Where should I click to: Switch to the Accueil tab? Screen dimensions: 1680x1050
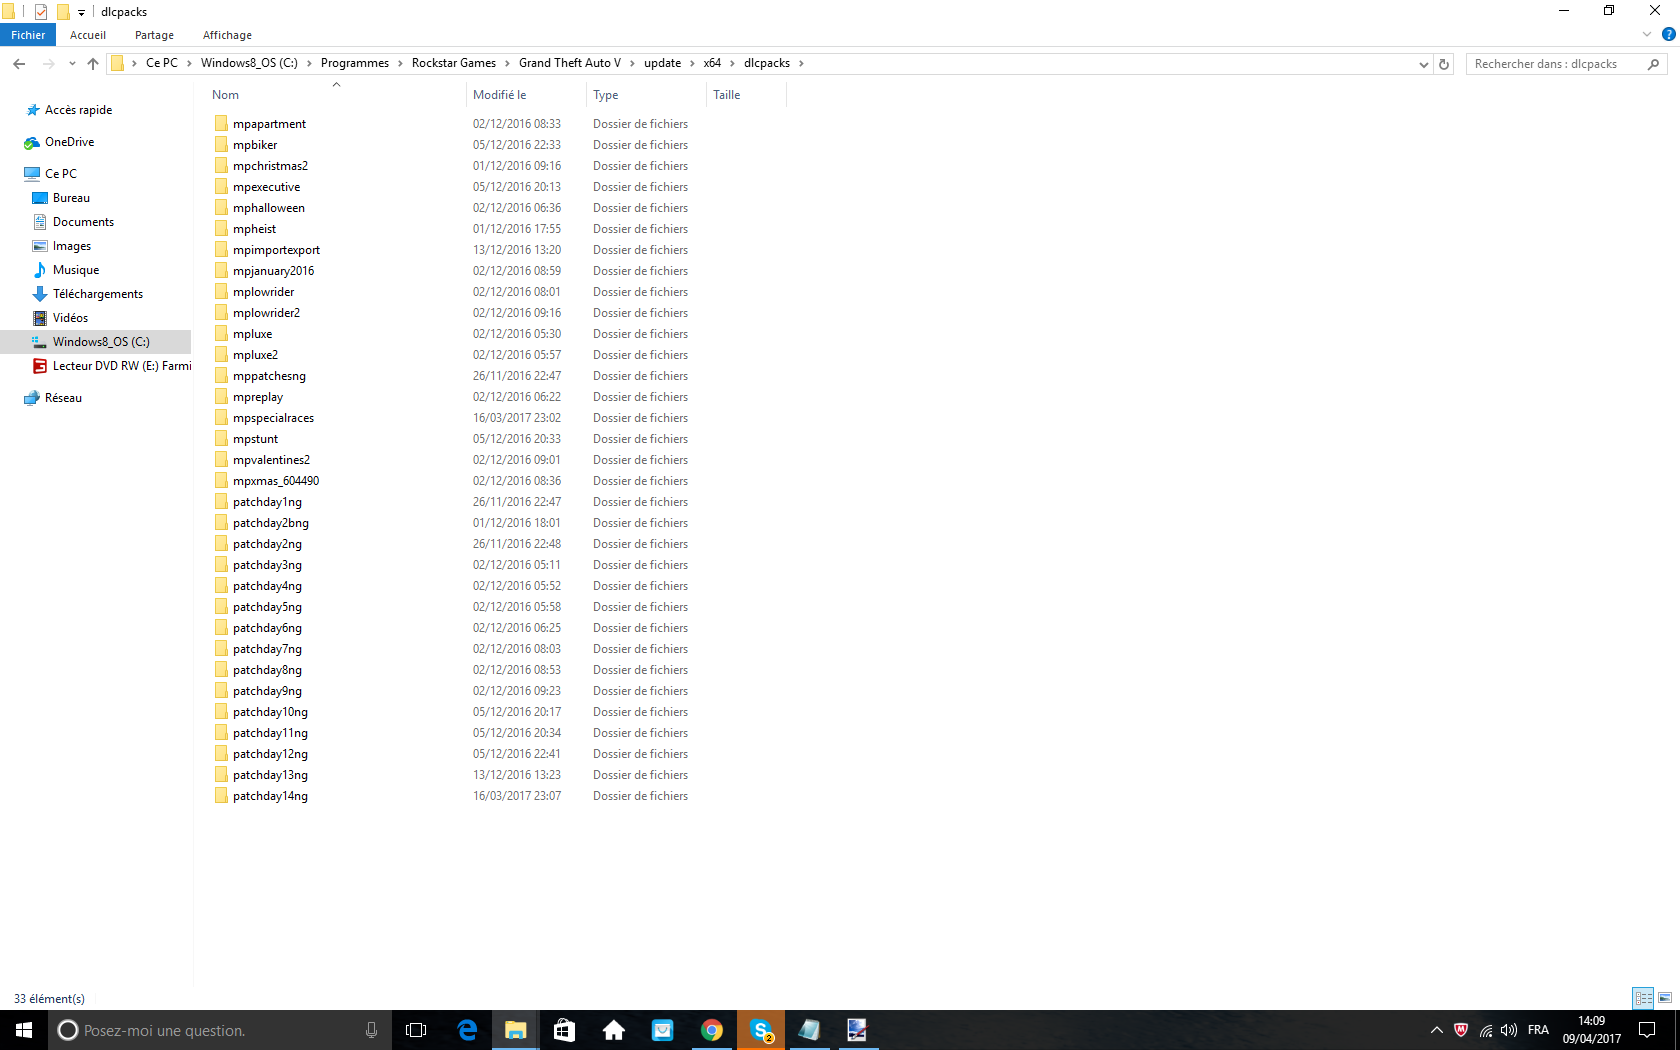pyautogui.click(x=88, y=35)
